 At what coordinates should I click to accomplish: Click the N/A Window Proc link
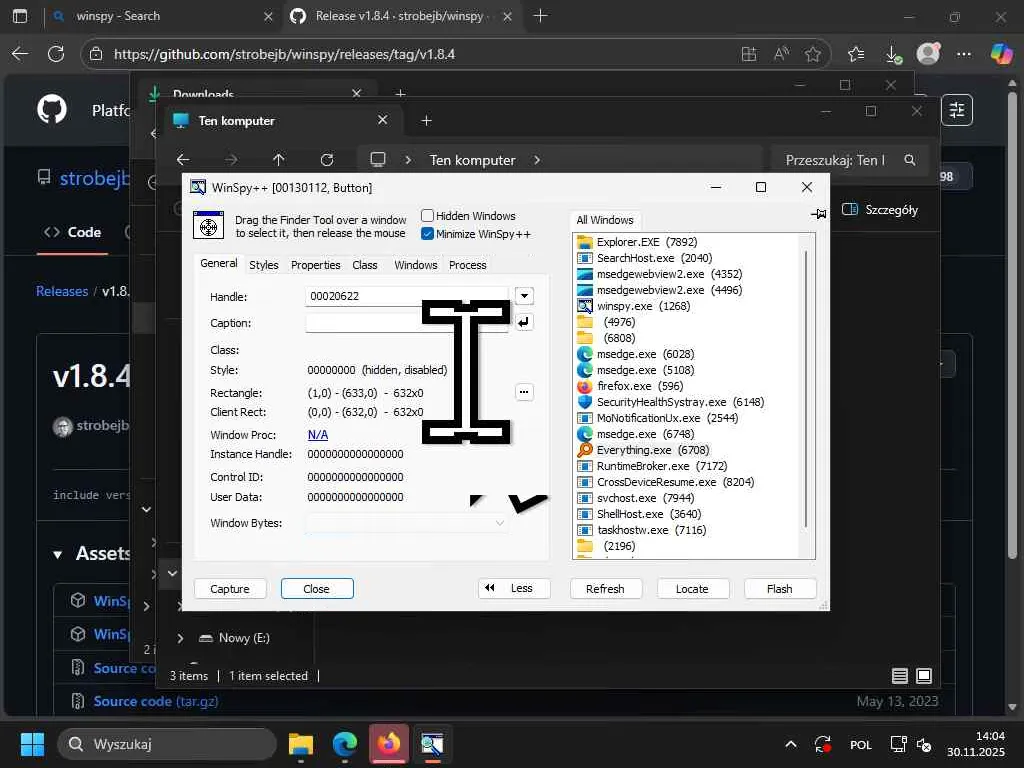[x=317, y=435]
